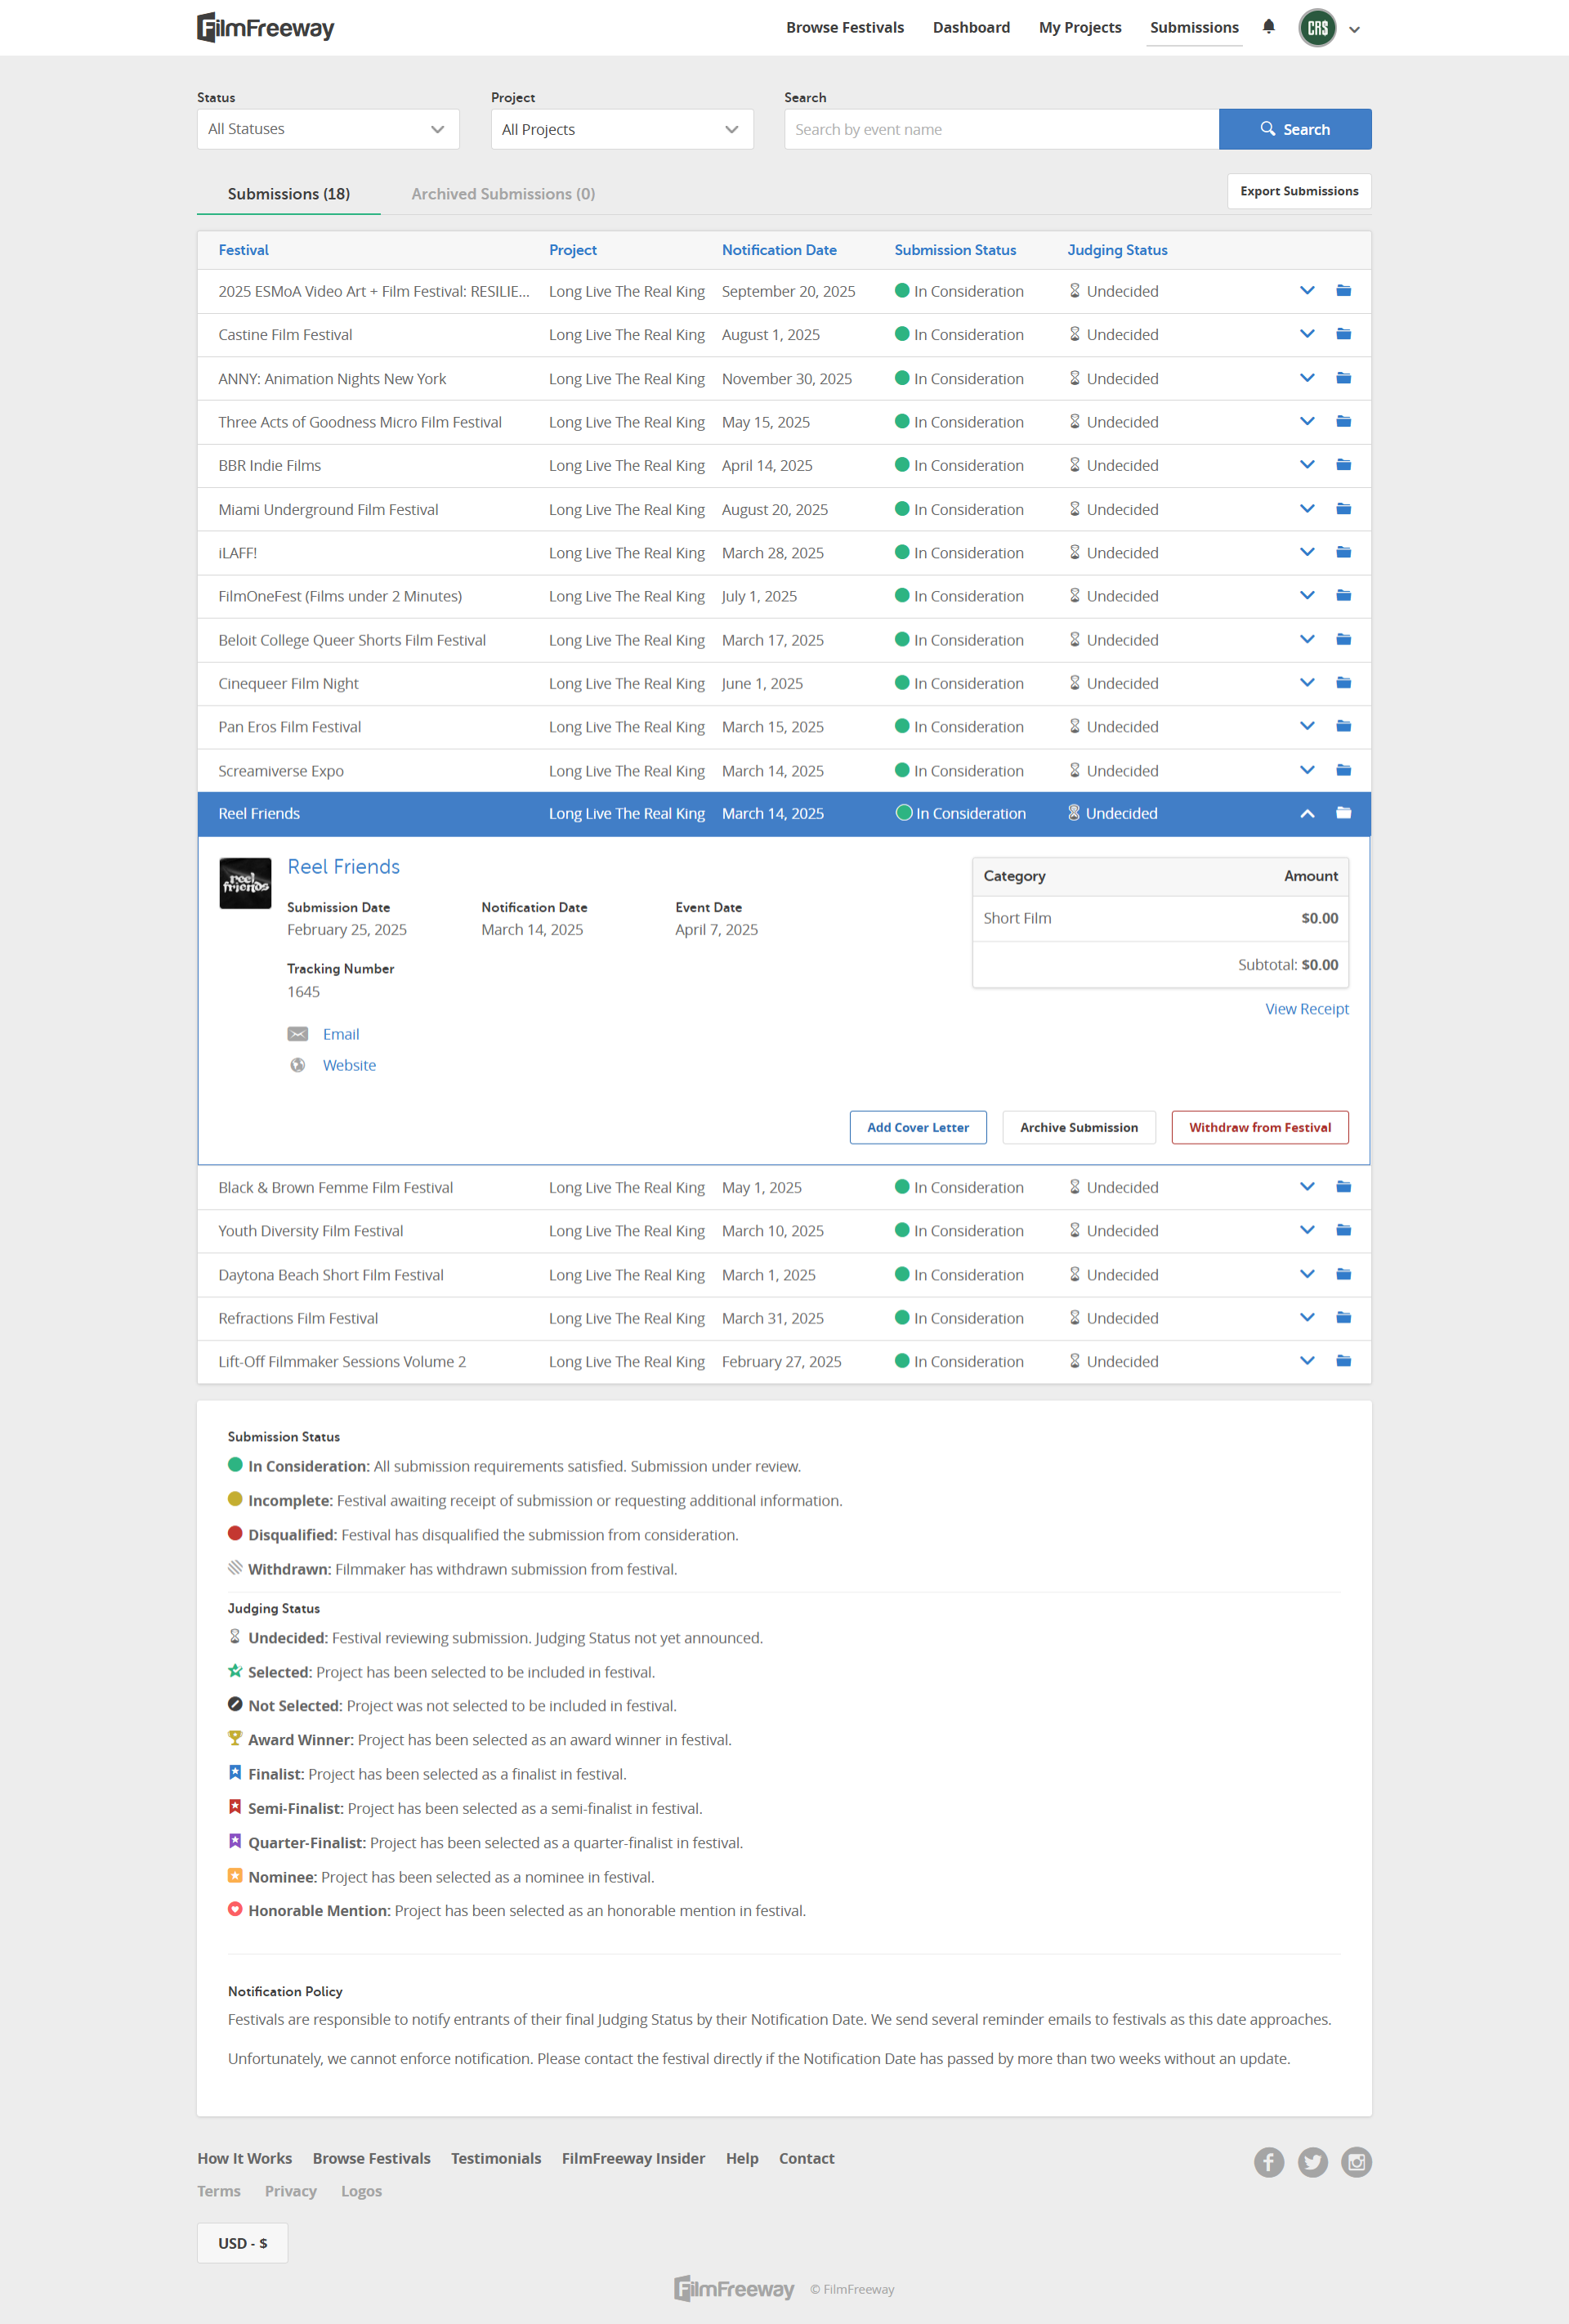Image resolution: width=1569 pixels, height=2324 pixels.
Task: Expand the Refractions Film Festival row
Action: pyautogui.click(x=1306, y=1318)
